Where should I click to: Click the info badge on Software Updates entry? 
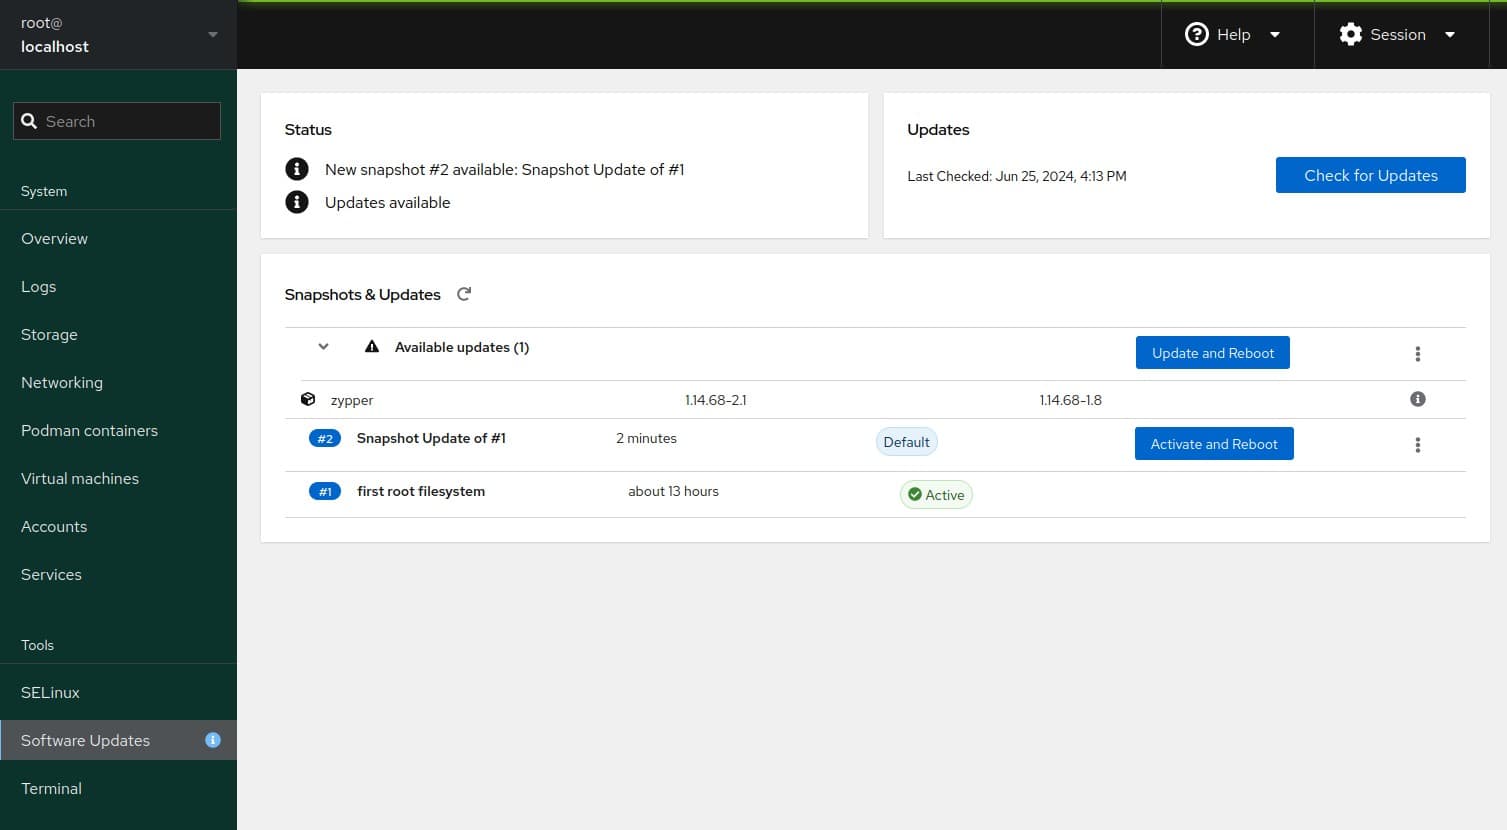click(212, 740)
